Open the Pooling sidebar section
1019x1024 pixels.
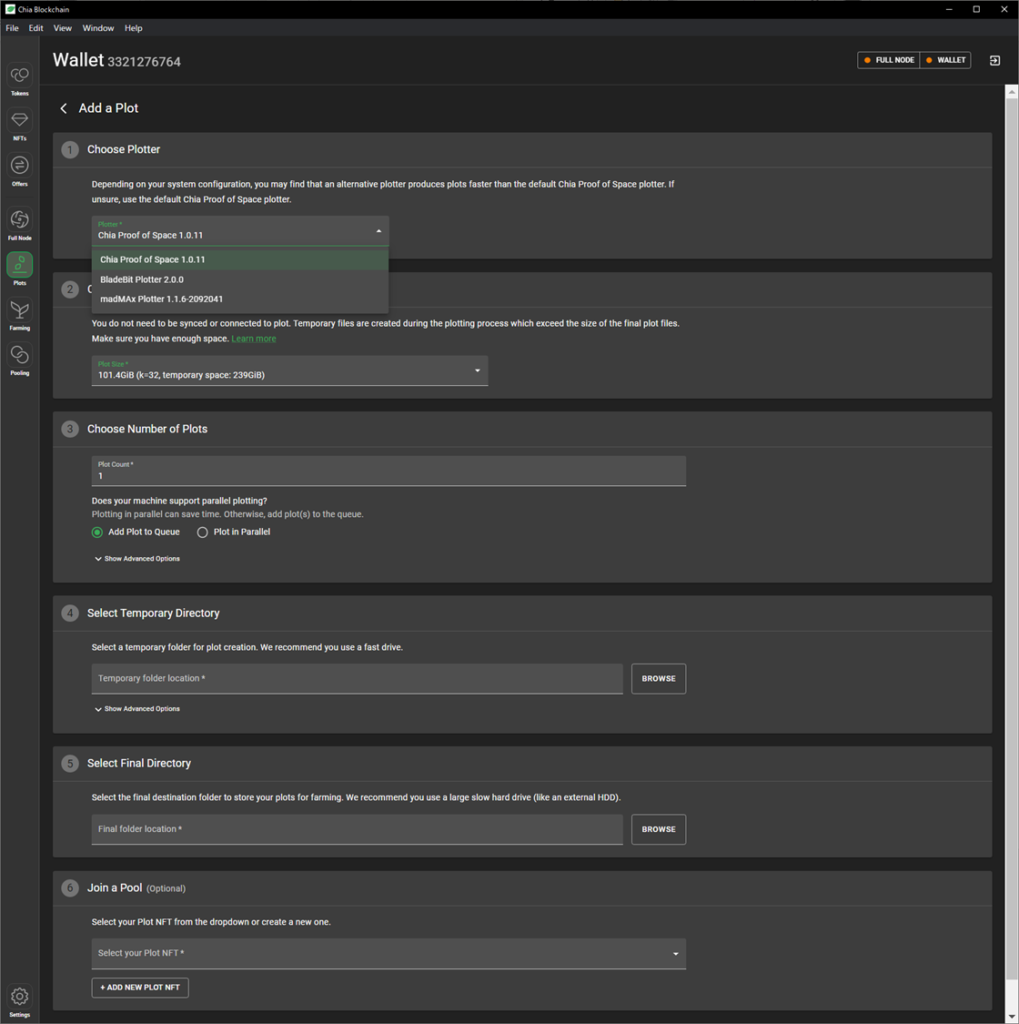pyautogui.click(x=20, y=359)
